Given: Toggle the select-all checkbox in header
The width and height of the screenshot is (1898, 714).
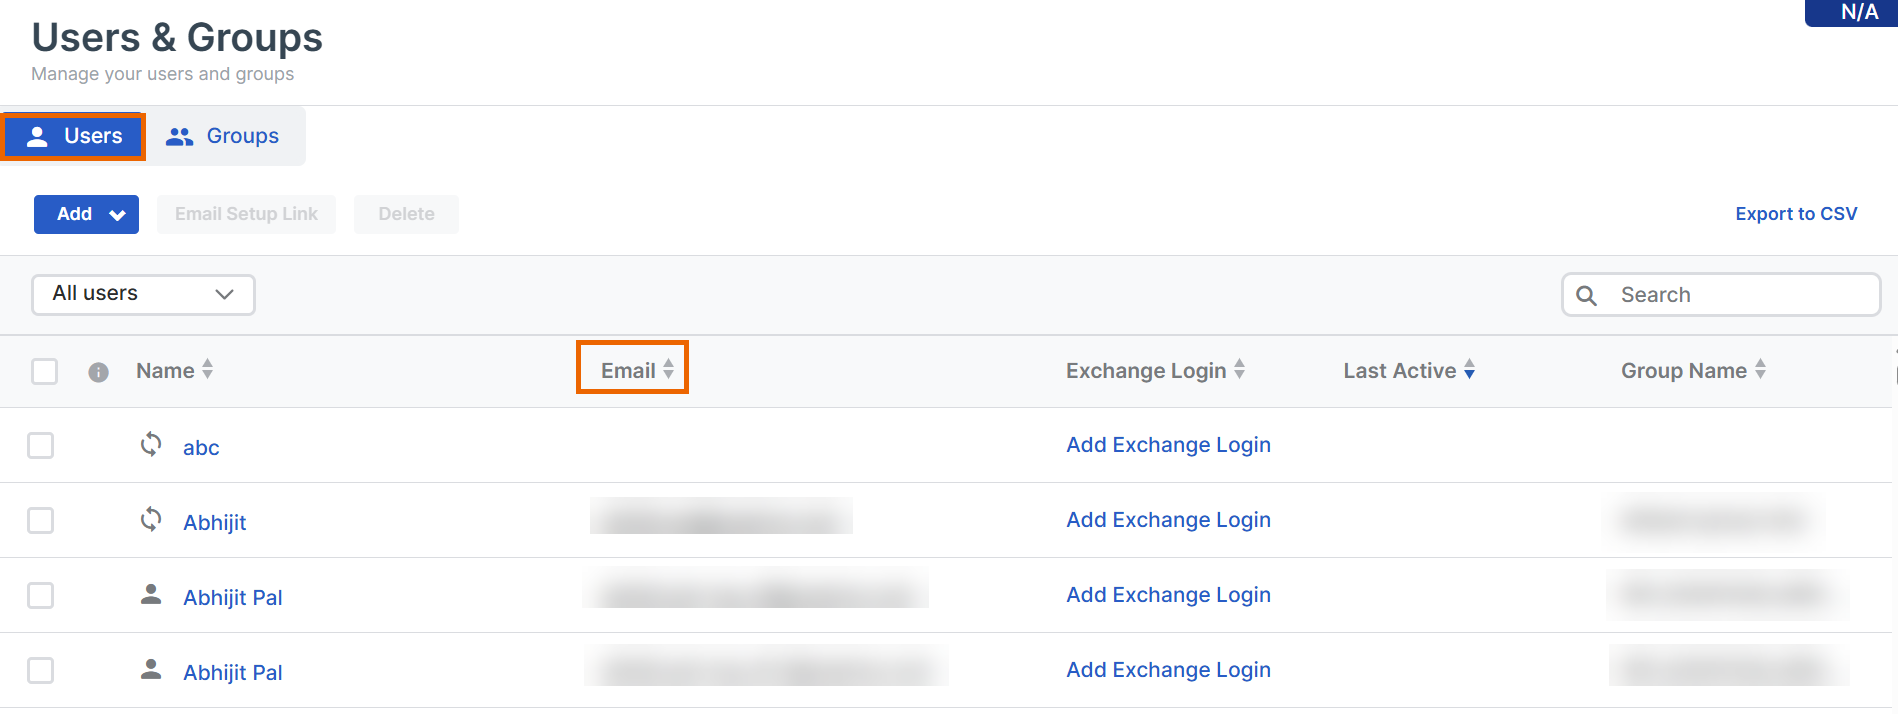Looking at the screenshot, I should pos(45,371).
